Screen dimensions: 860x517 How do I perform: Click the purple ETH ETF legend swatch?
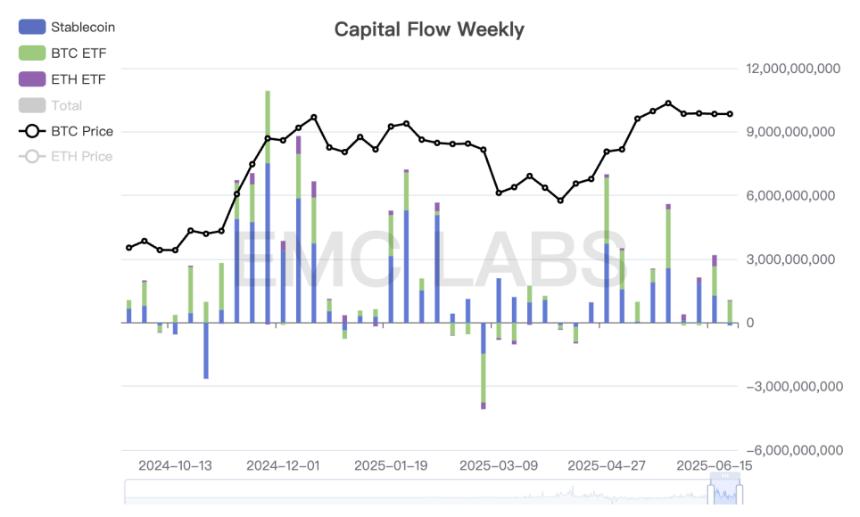pos(32,79)
